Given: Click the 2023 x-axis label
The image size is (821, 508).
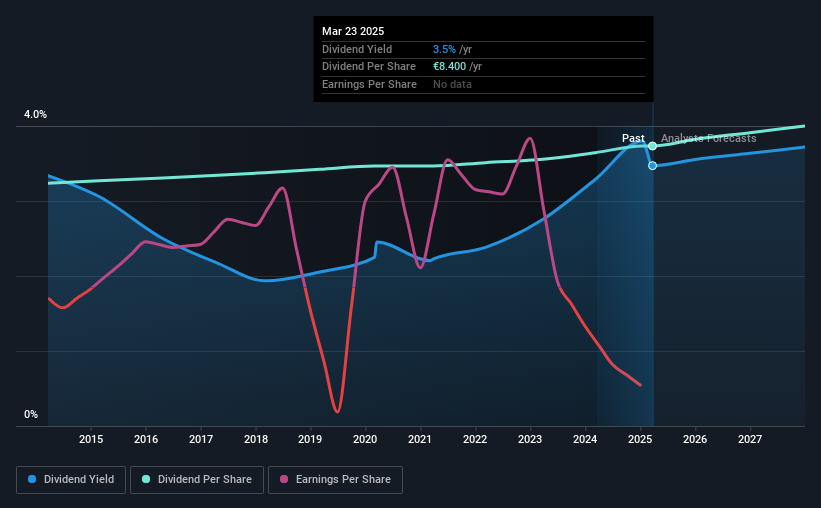Looking at the screenshot, I should tap(530, 439).
